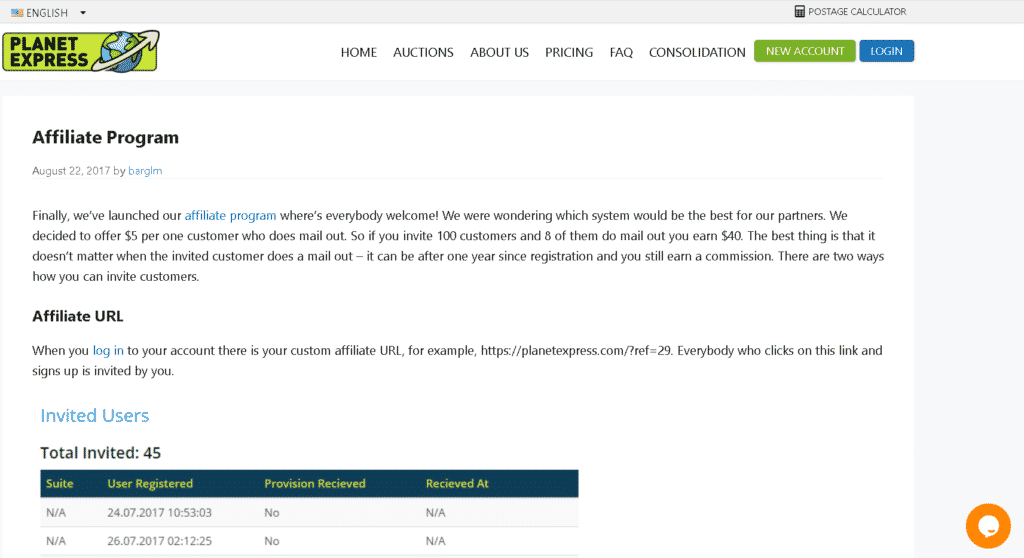The image size is (1024, 558).
Task: Go to the Auctions page
Action: [x=423, y=52]
